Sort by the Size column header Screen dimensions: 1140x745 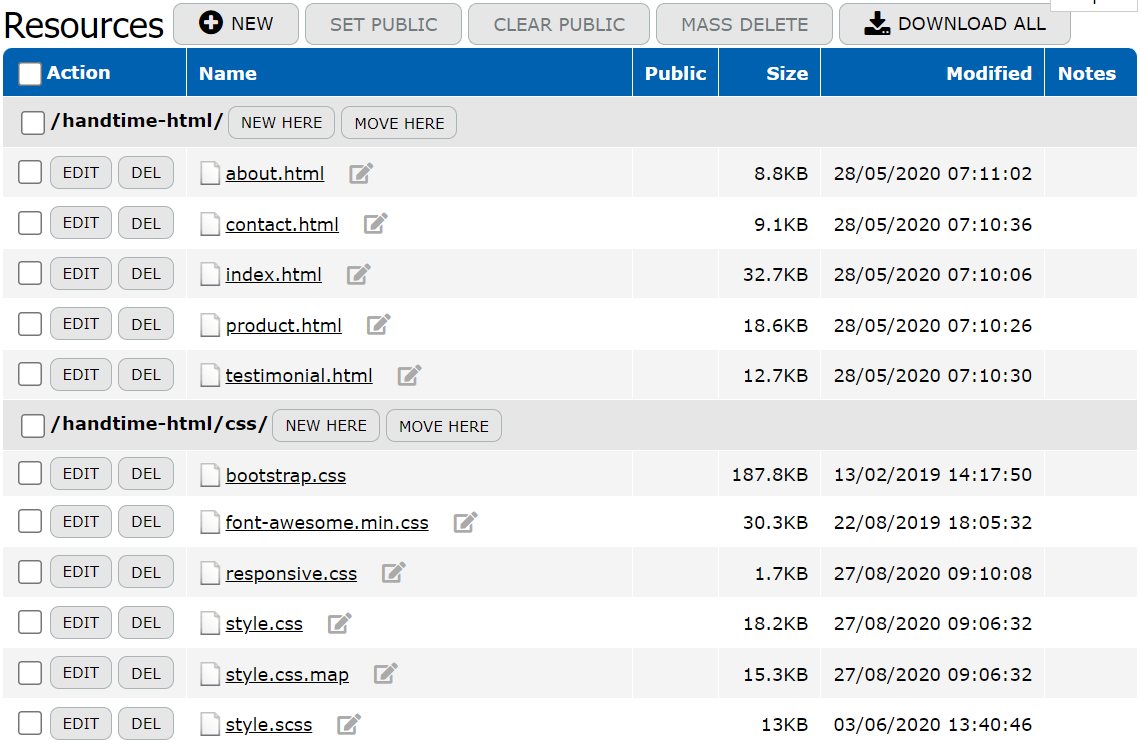pos(787,74)
